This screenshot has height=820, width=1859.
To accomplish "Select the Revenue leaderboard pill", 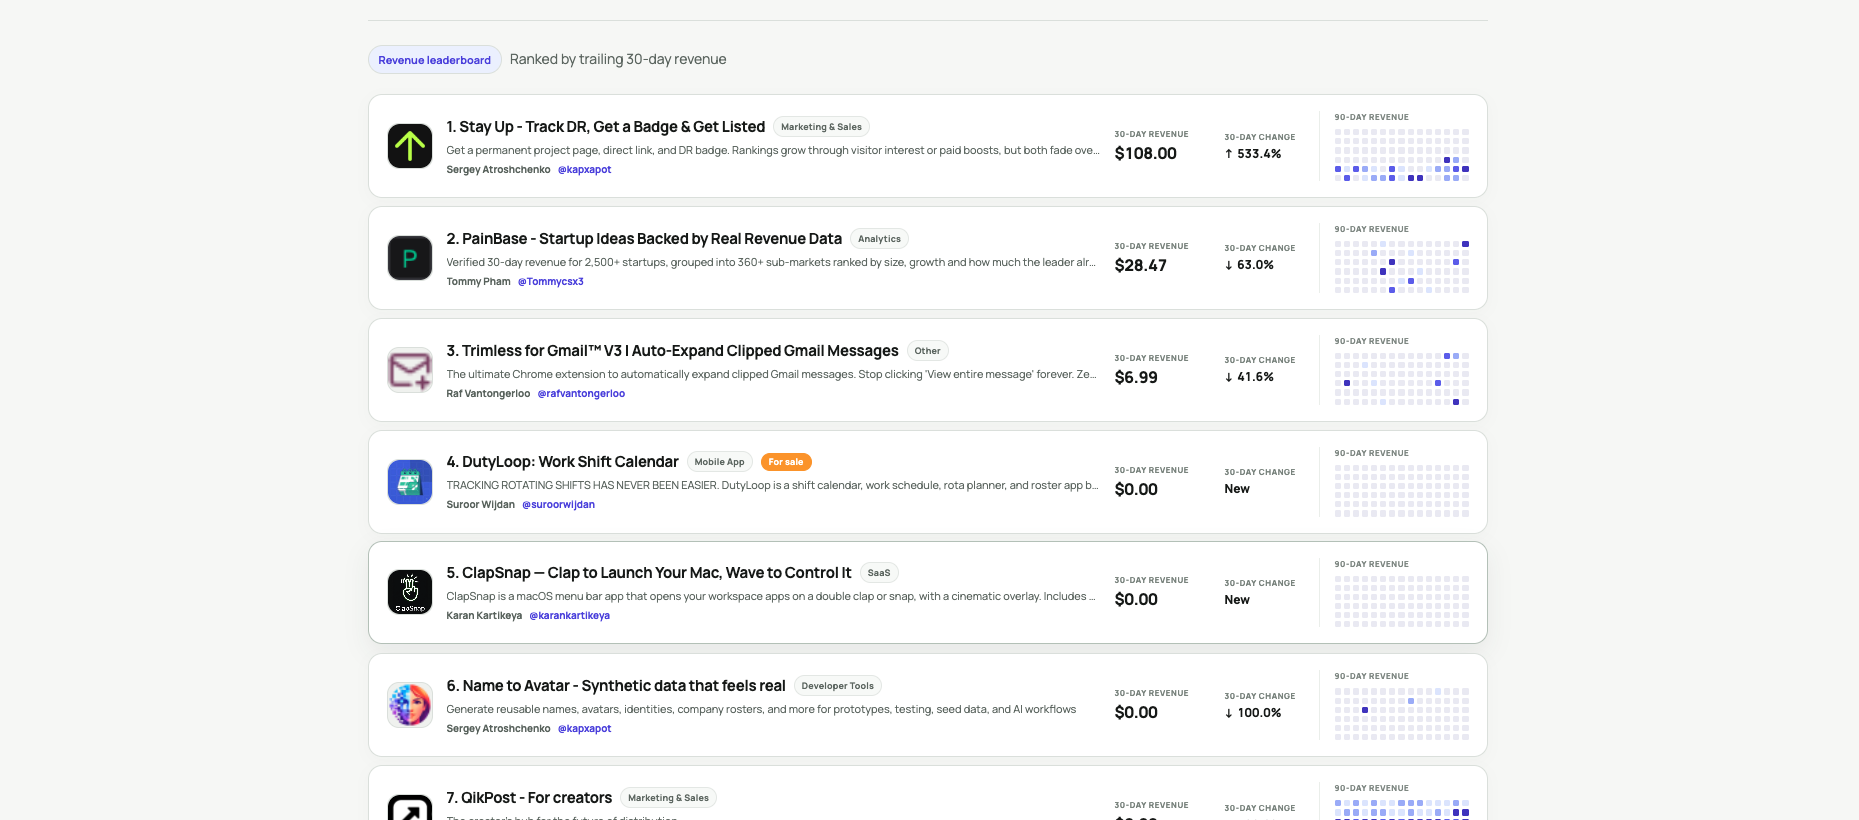I will pos(434,60).
